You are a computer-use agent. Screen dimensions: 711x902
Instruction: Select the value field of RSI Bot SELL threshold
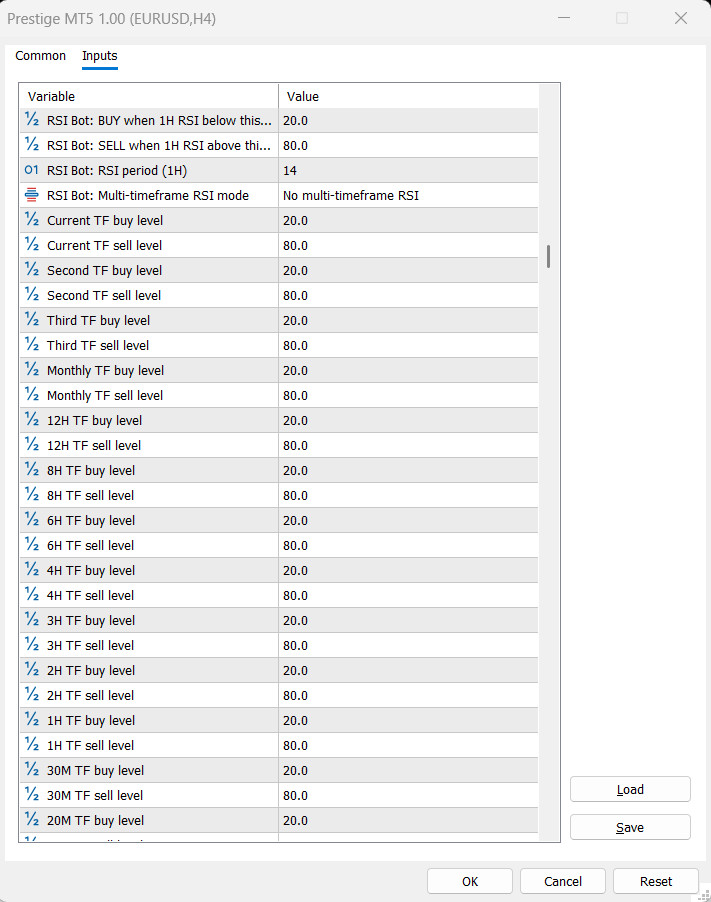[408, 146]
